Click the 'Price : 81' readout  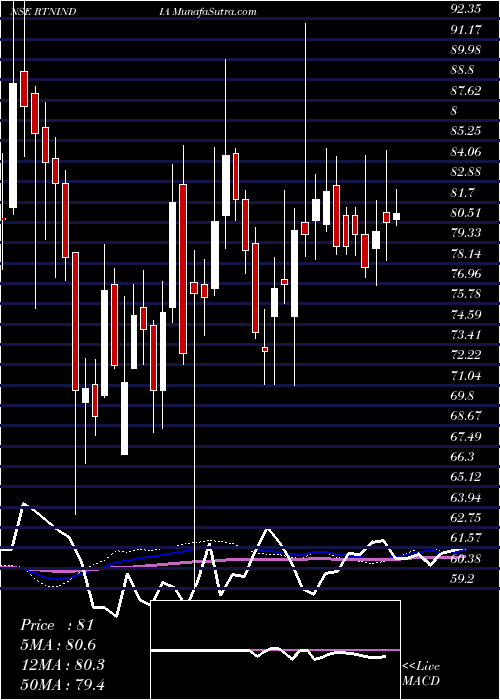coord(57,625)
